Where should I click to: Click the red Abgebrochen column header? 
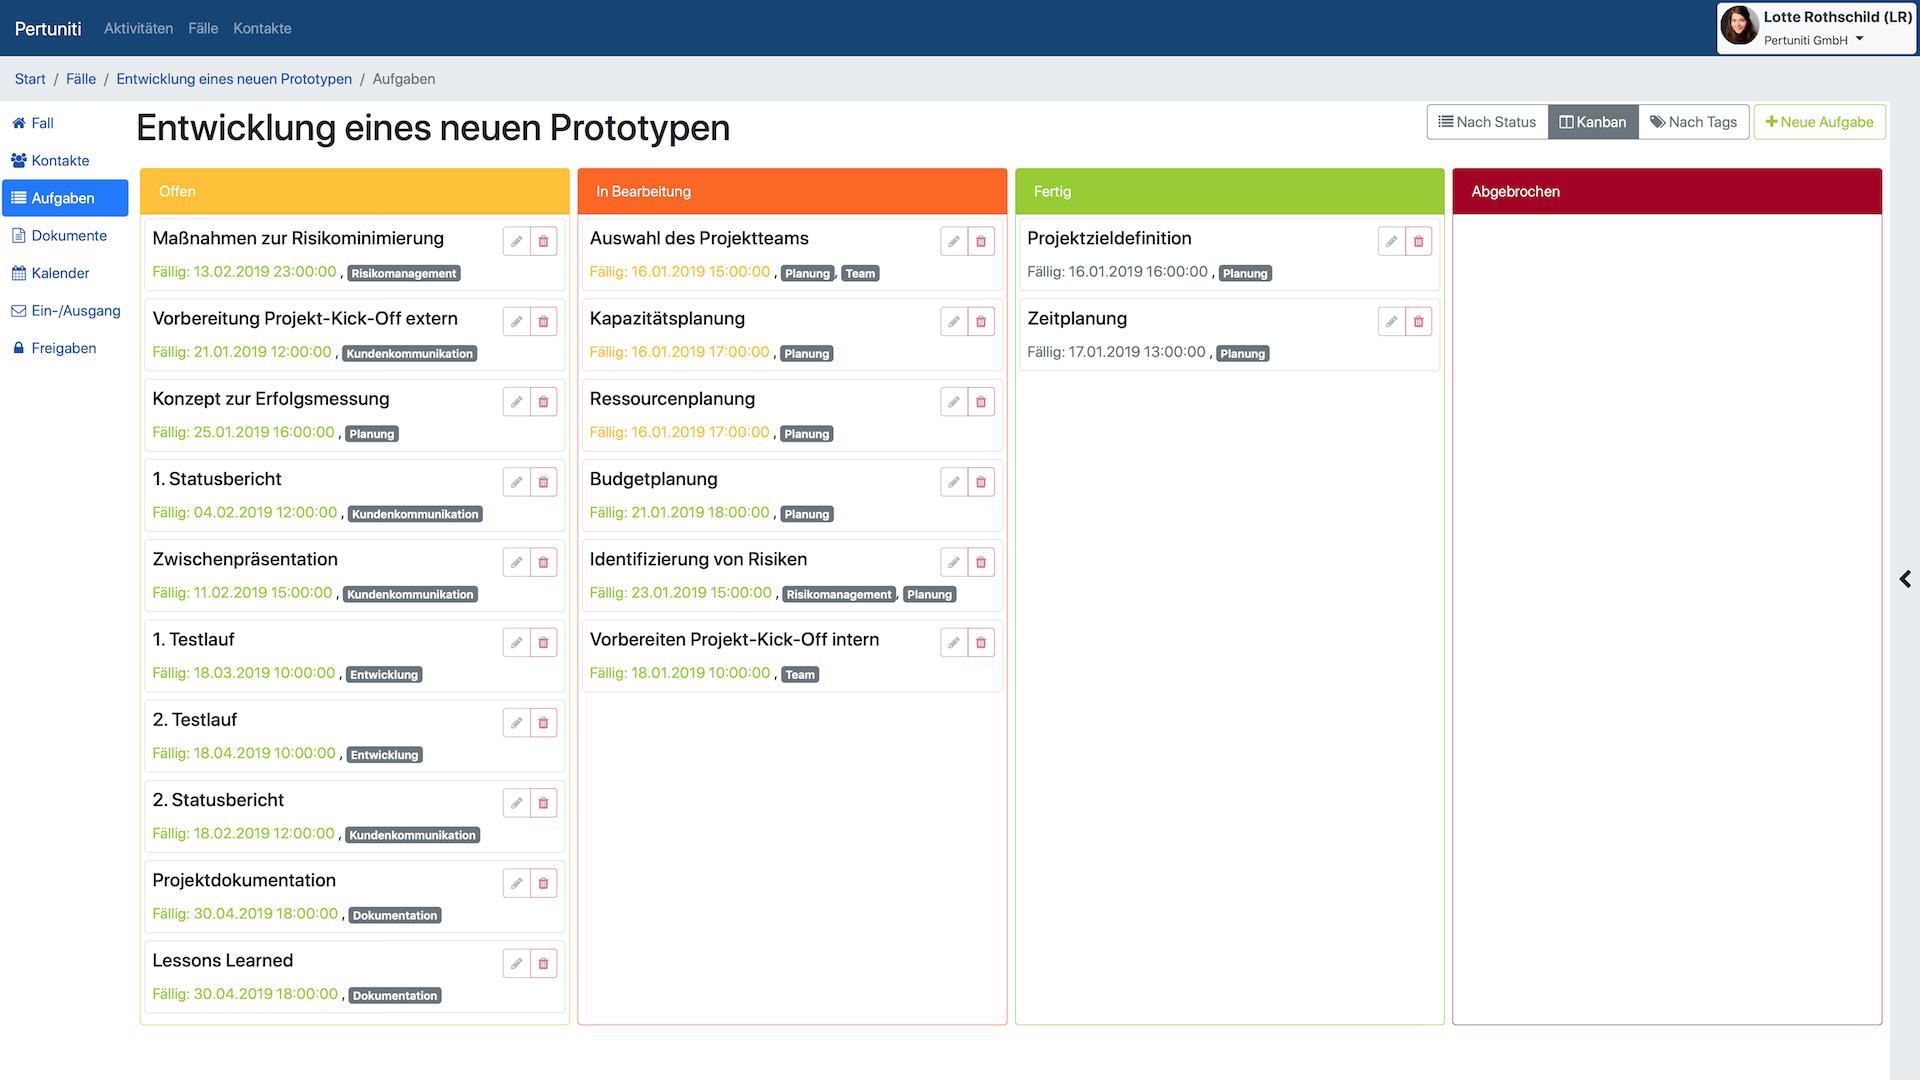click(x=1666, y=191)
